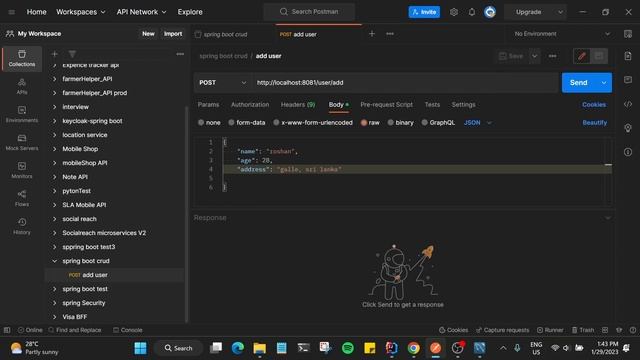Click the New button

(148, 34)
